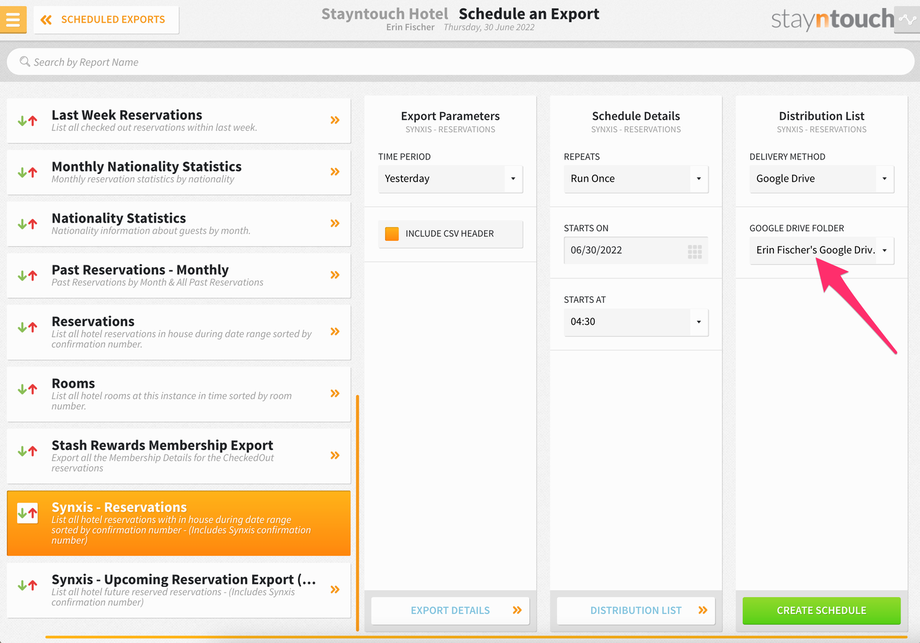Open chevron for Monthly Nationality Statistics
The image size is (920, 643).
pyautogui.click(x=335, y=172)
